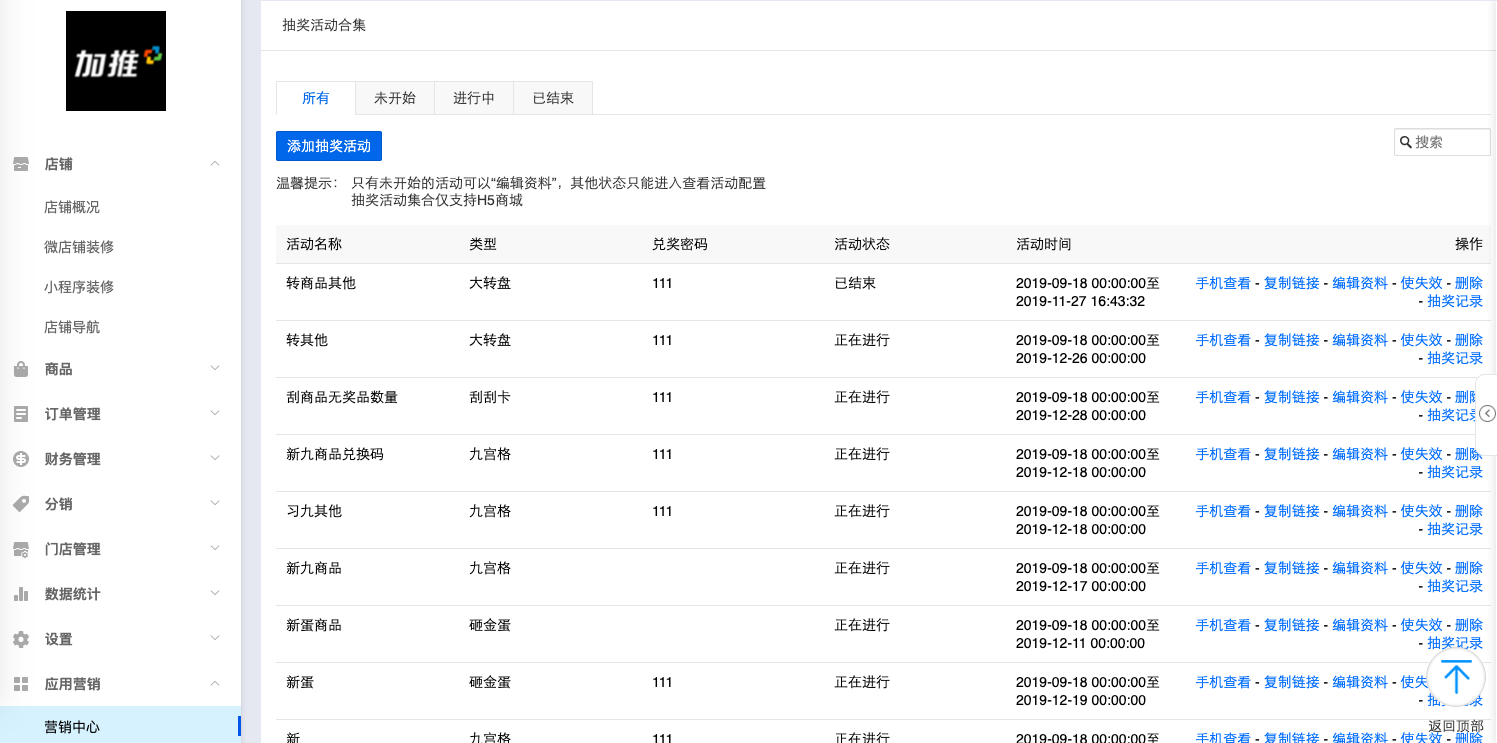1497x743 pixels.
Task: Click 手机查看 for 新蛋商品
Action: (x=1223, y=625)
